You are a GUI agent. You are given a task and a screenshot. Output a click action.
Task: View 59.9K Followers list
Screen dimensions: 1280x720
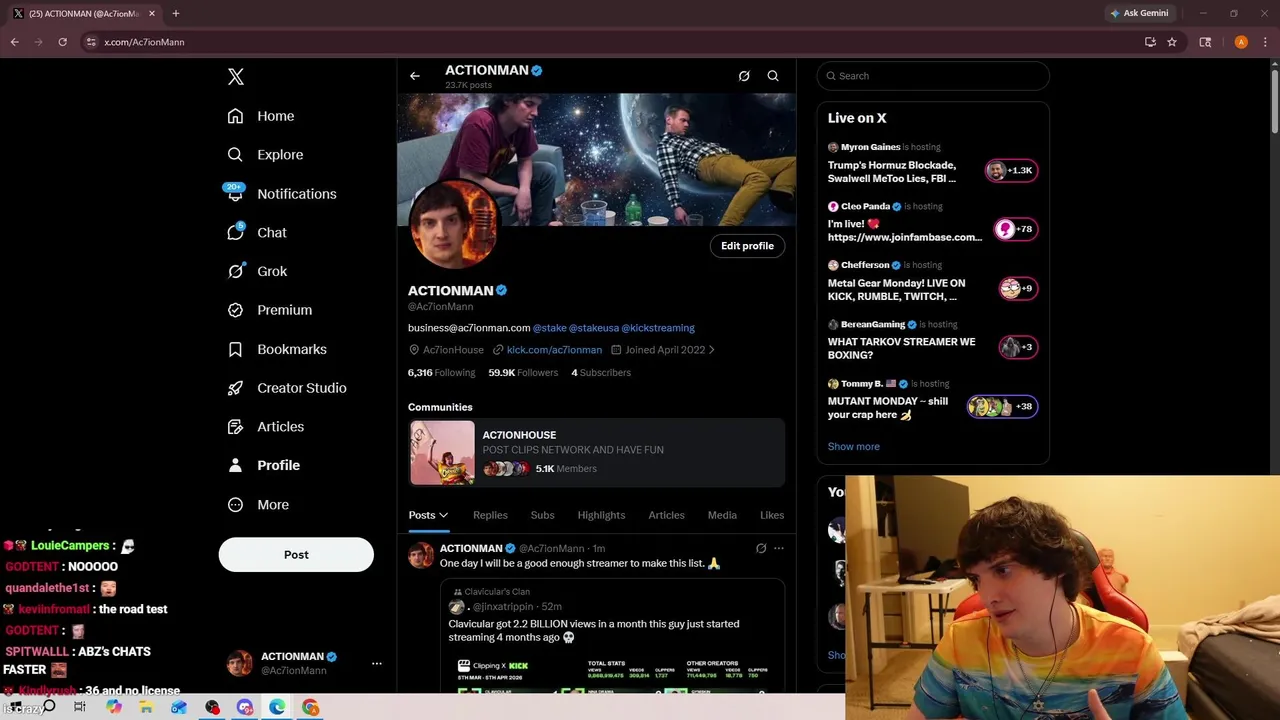pyautogui.click(x=523, y=373)
